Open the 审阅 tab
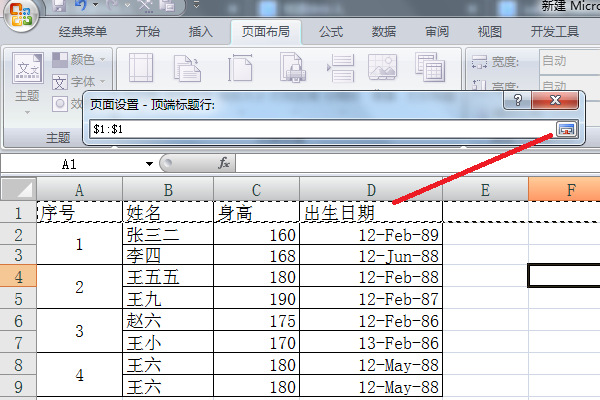Screen dimensions: 600x400 (x=437, y=32)
